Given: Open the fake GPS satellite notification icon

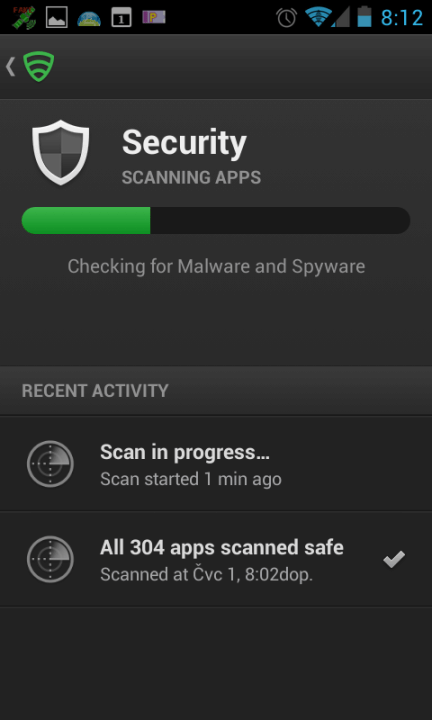Looking at the screenshot, I should click(24, 17).
